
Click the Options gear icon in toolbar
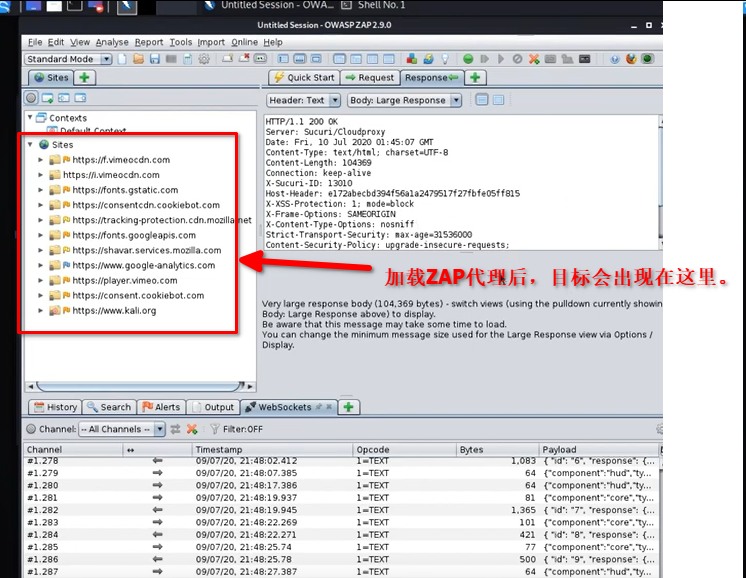coord(204,59)
